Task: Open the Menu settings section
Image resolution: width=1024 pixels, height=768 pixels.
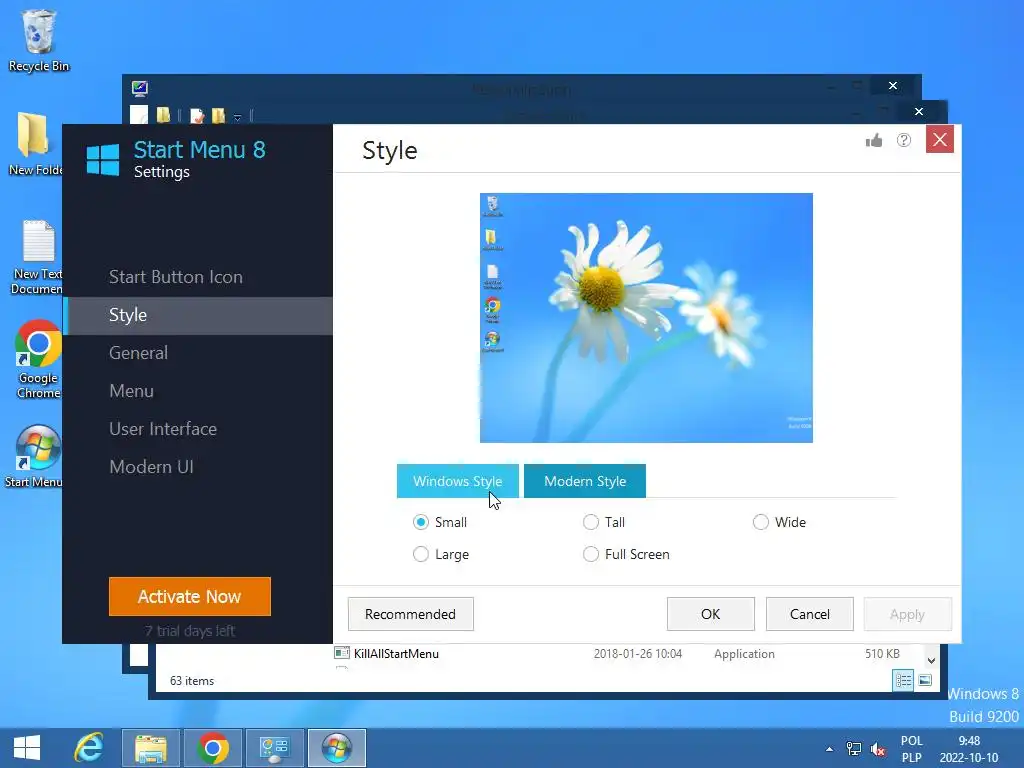Action: [x=131, y=391]
